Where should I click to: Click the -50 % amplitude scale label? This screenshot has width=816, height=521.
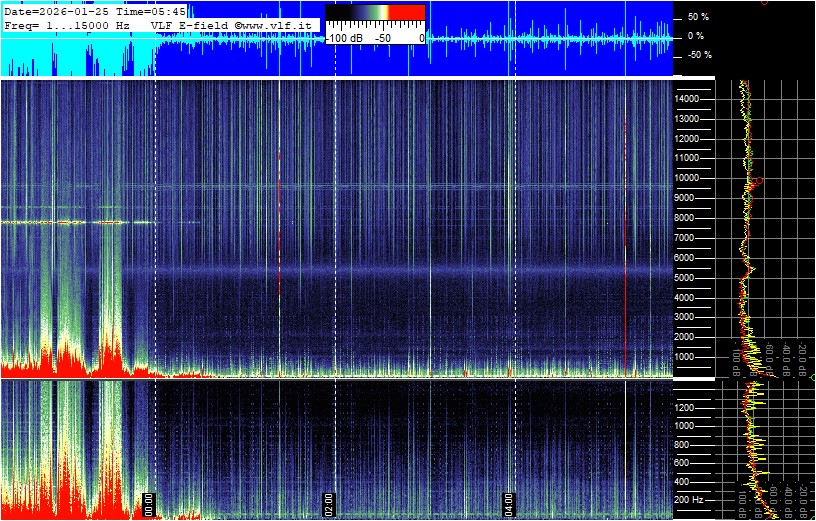pos(698,55)
